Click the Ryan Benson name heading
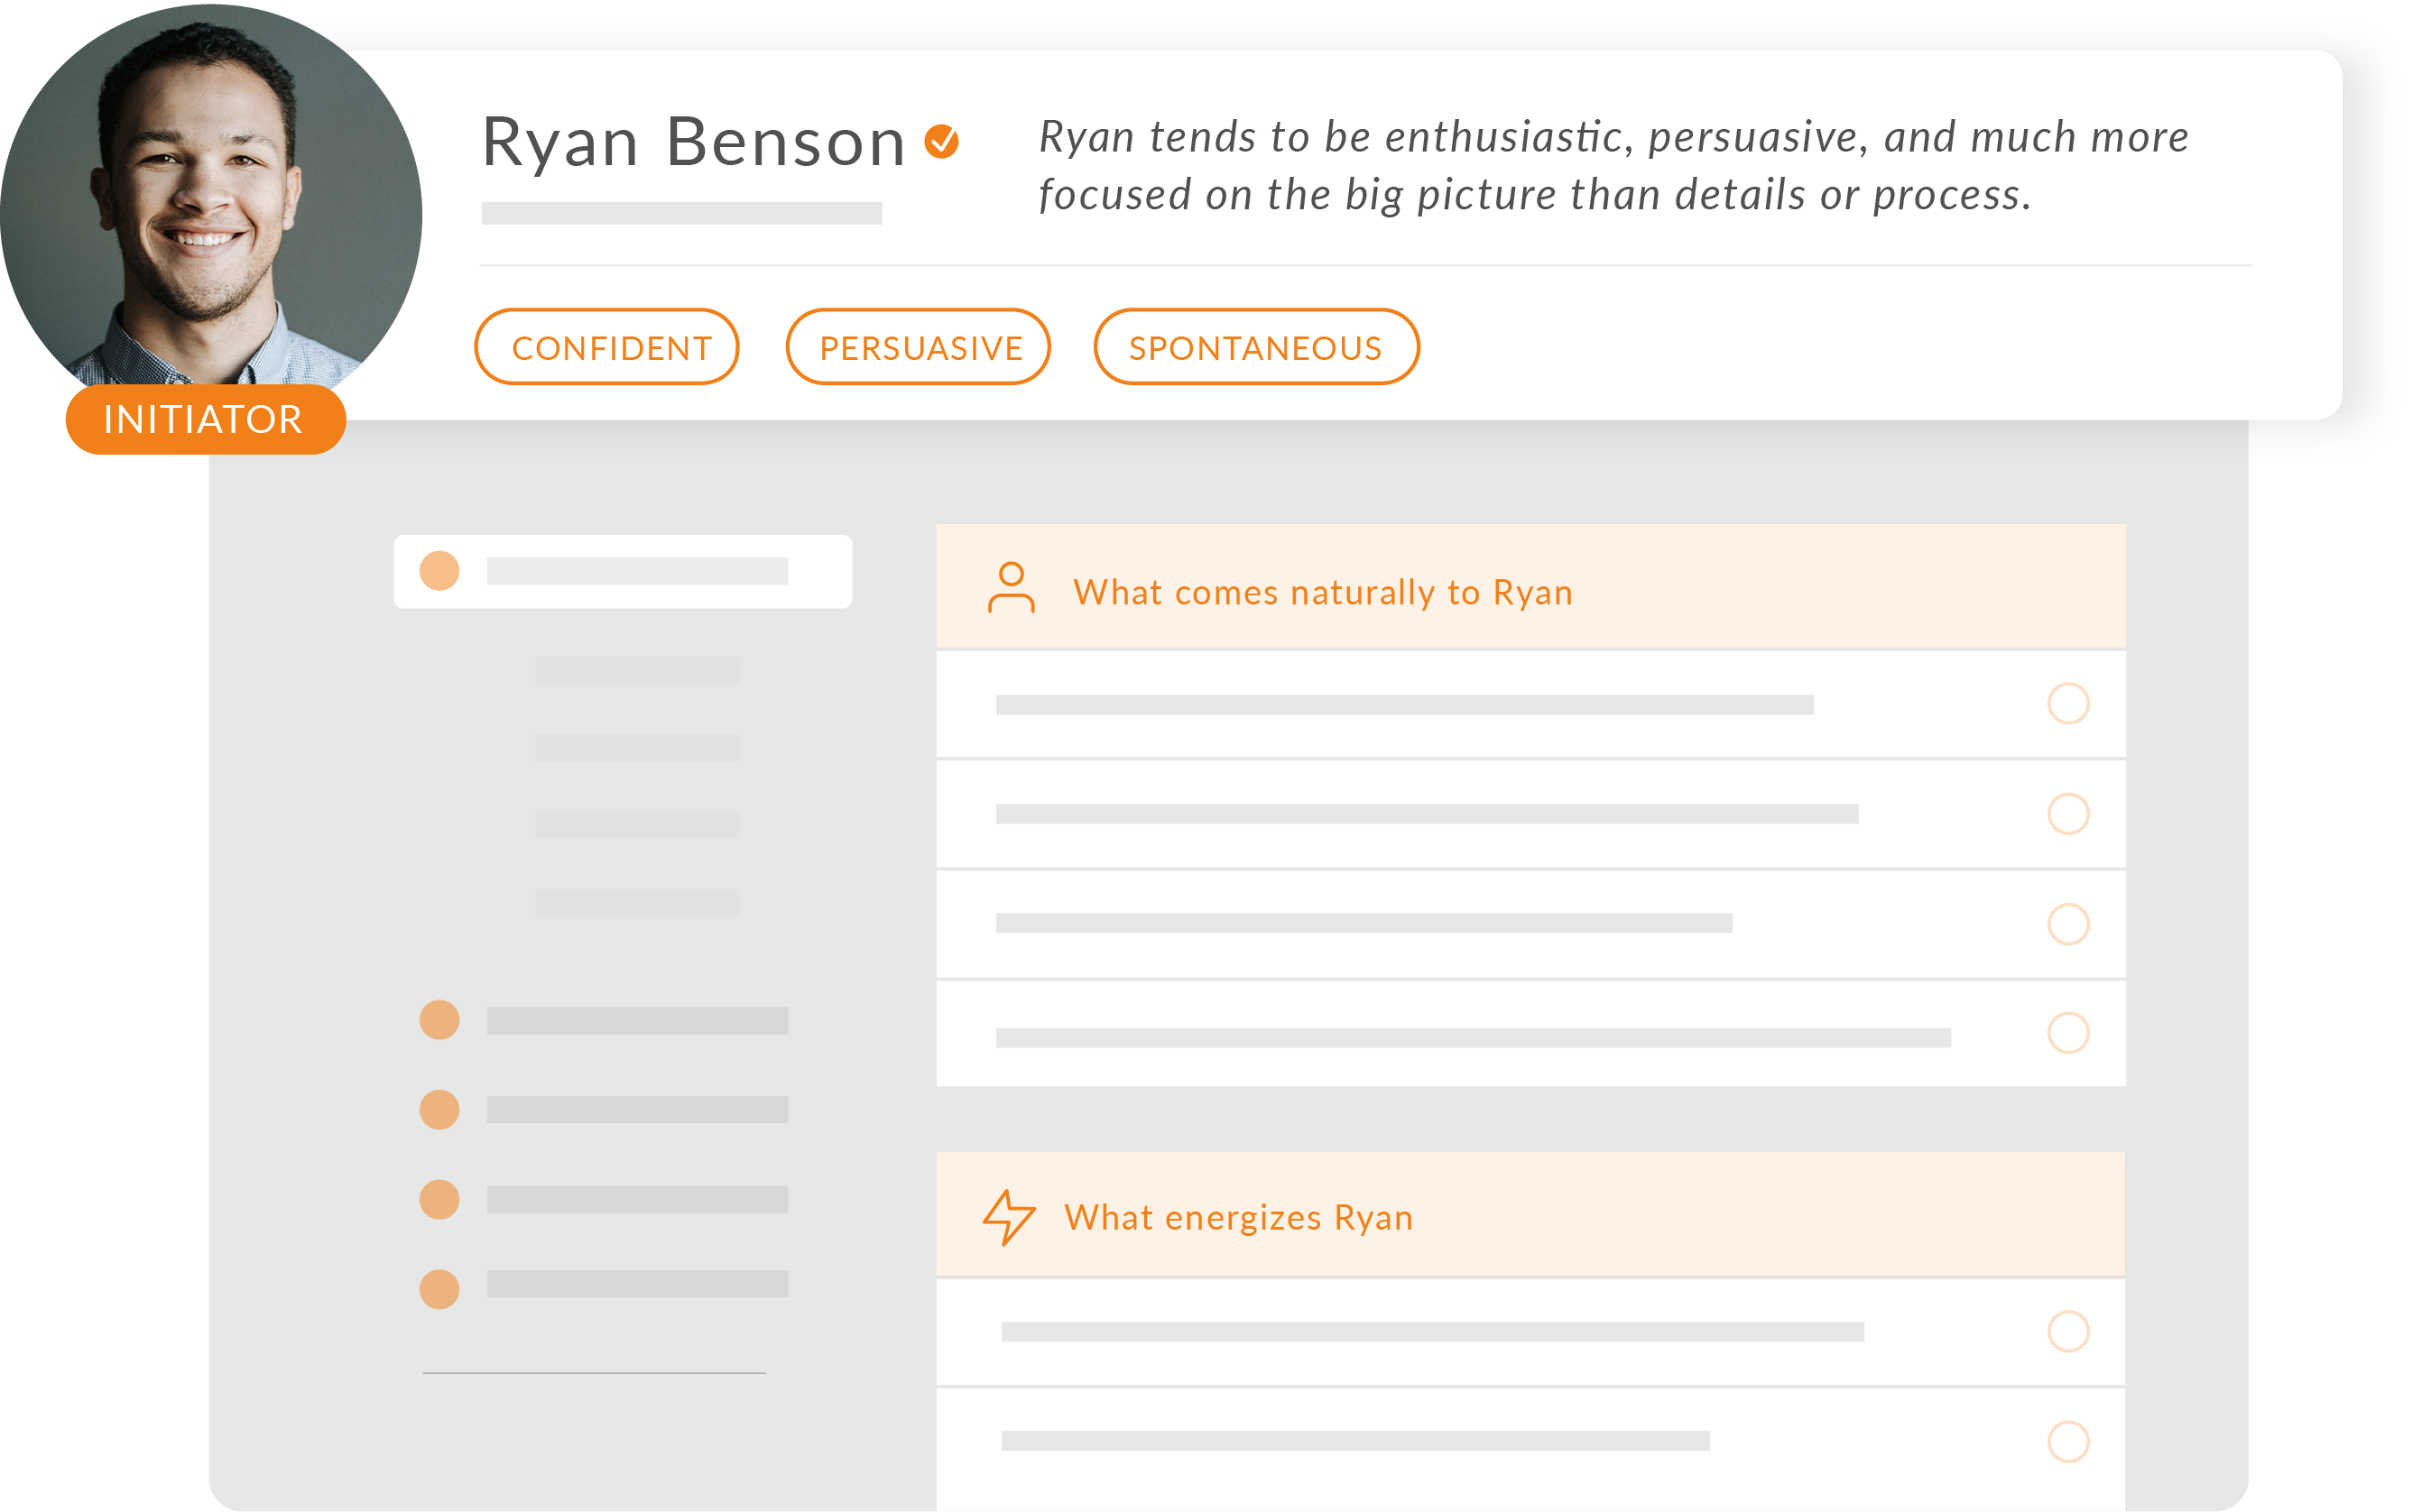The height and width of the screenshot is (1512, 2422). coord(693,142)
